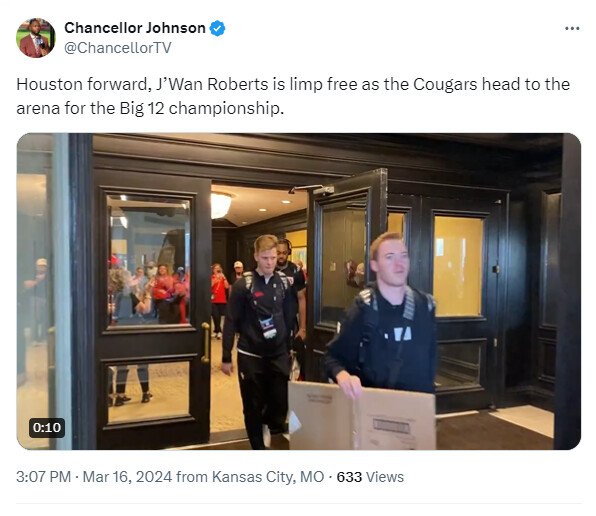View the 633 Views analytics count
Screen dimensions: 596x516
(370, 477)
